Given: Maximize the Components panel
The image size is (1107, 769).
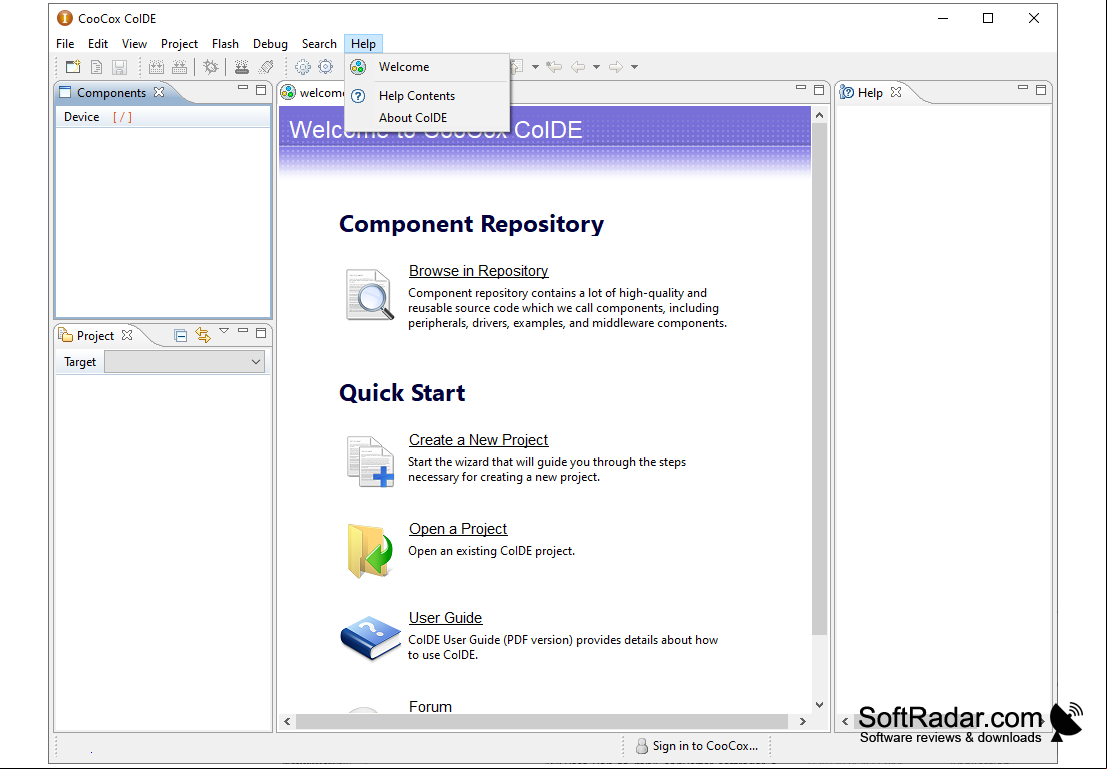Looking at the screenshot, I should click(261, 90).
